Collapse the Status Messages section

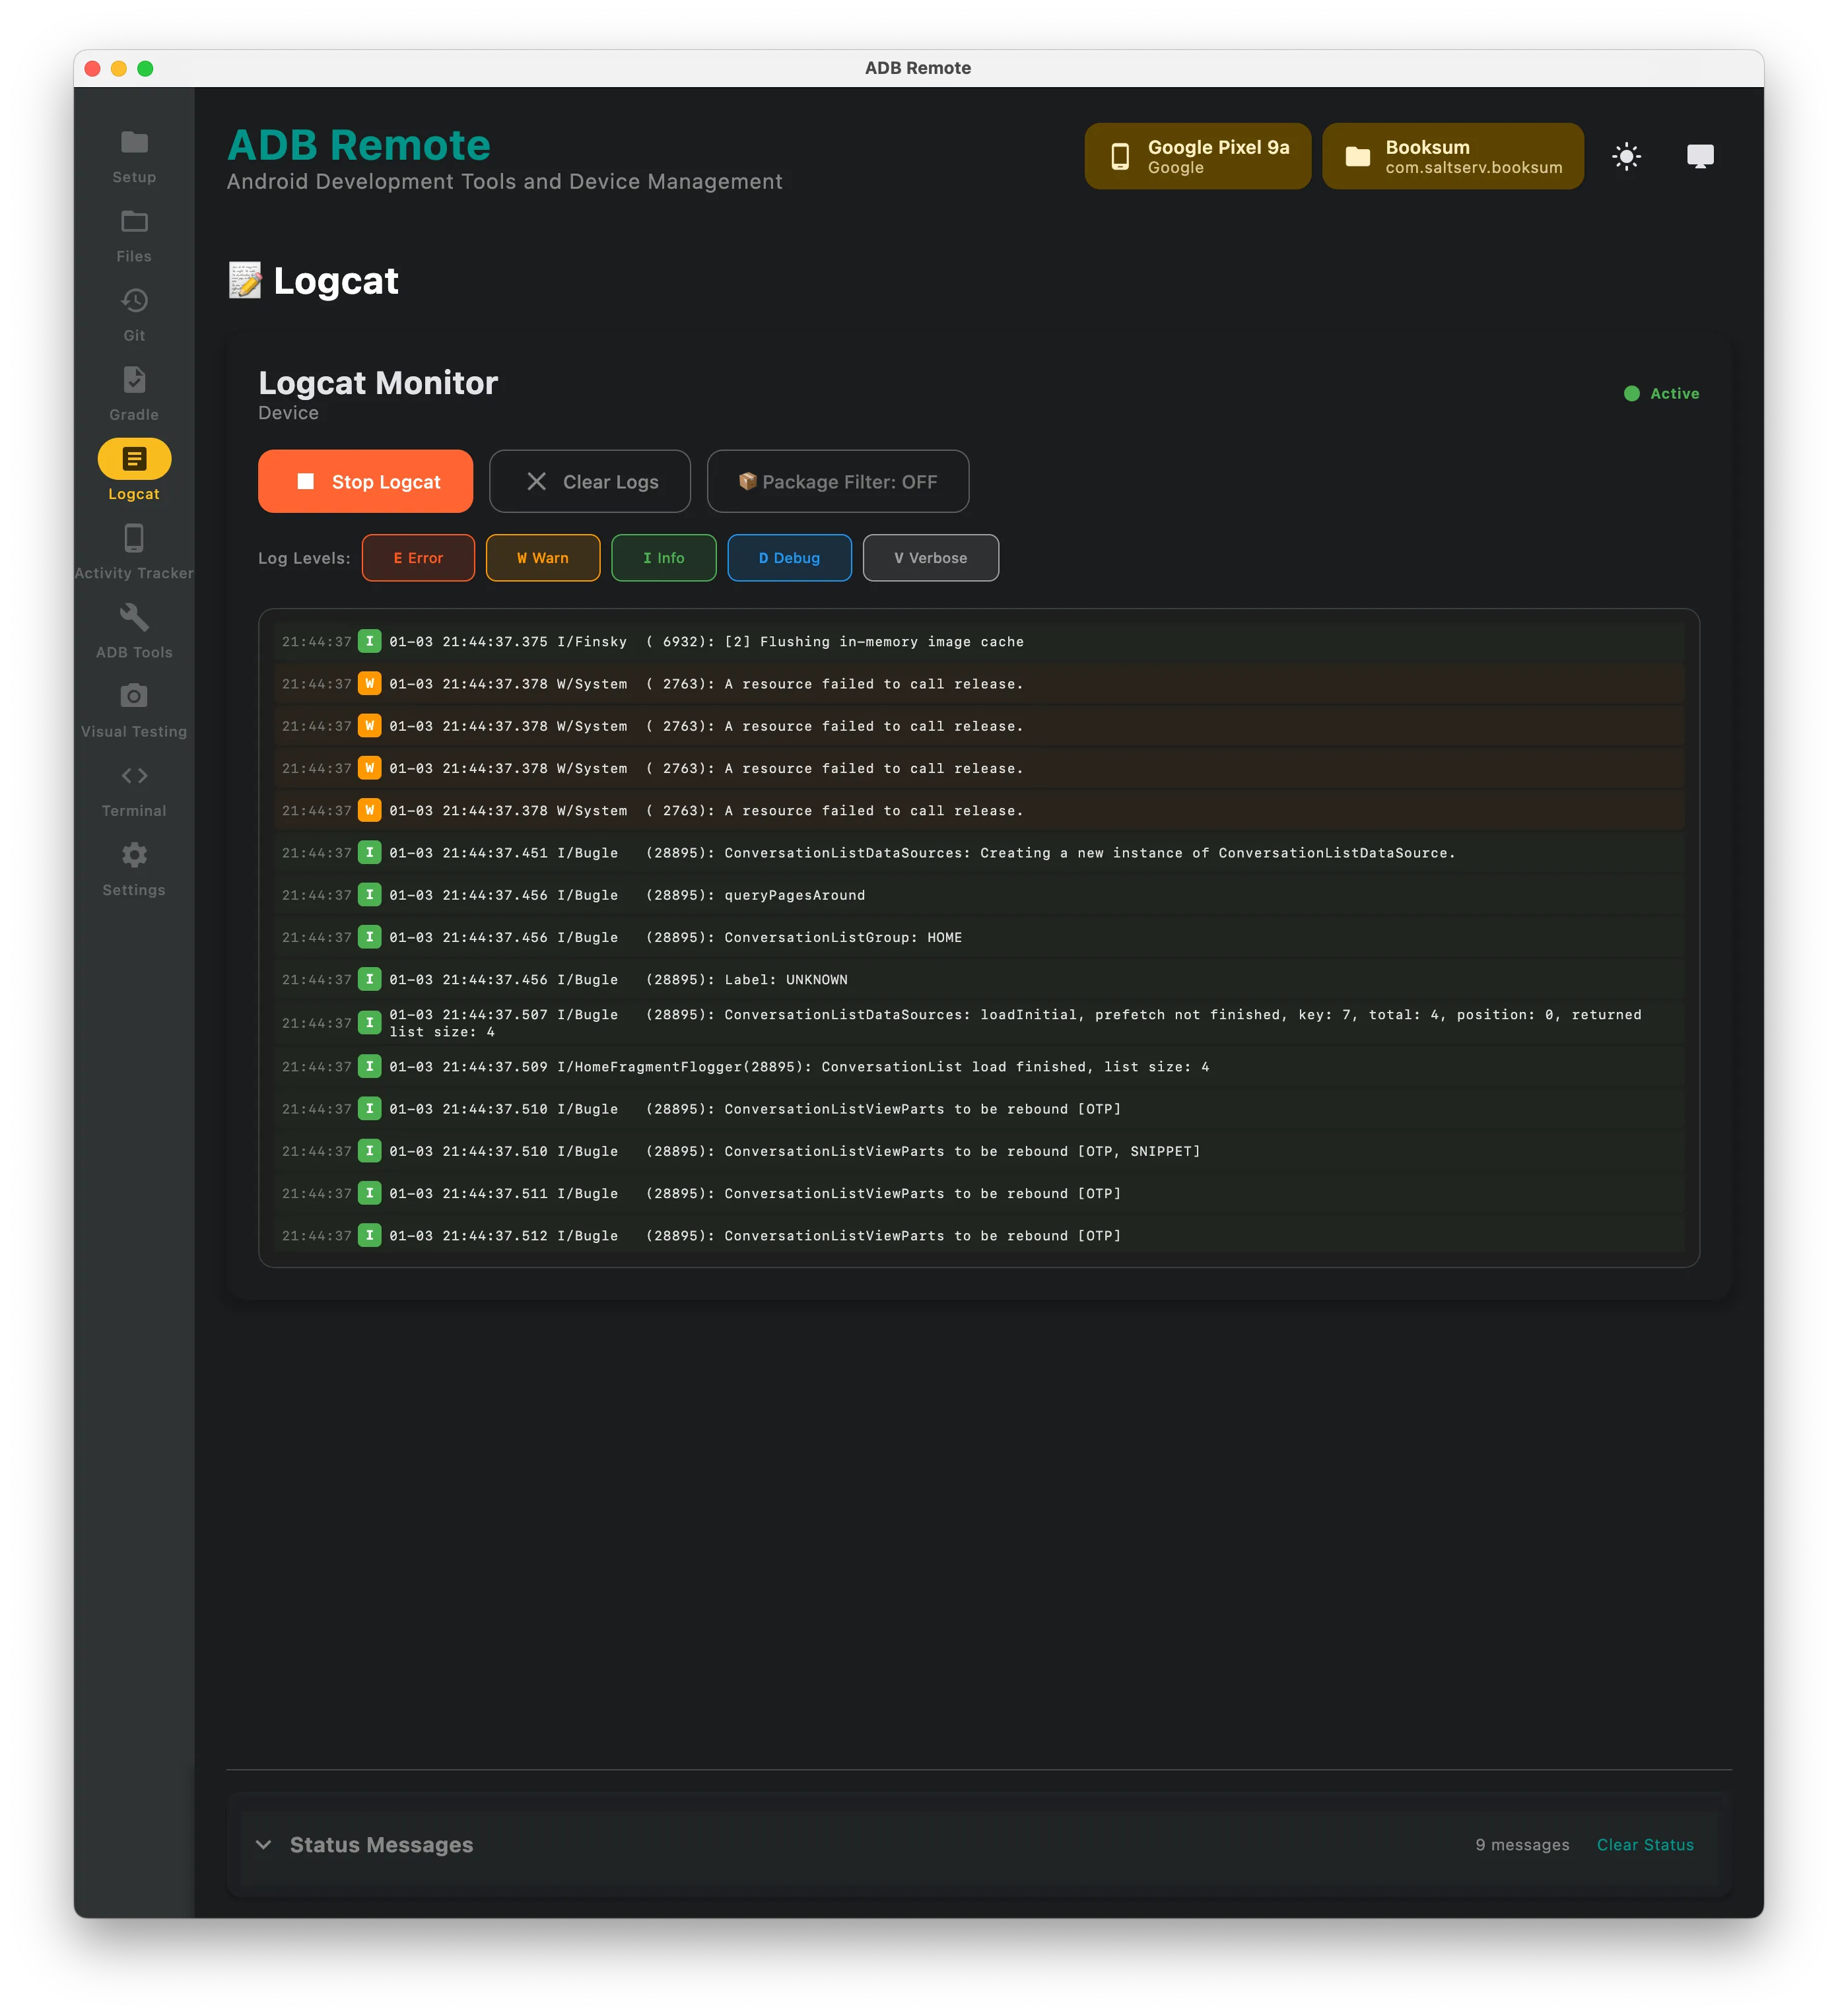[x=264, y=1845]
